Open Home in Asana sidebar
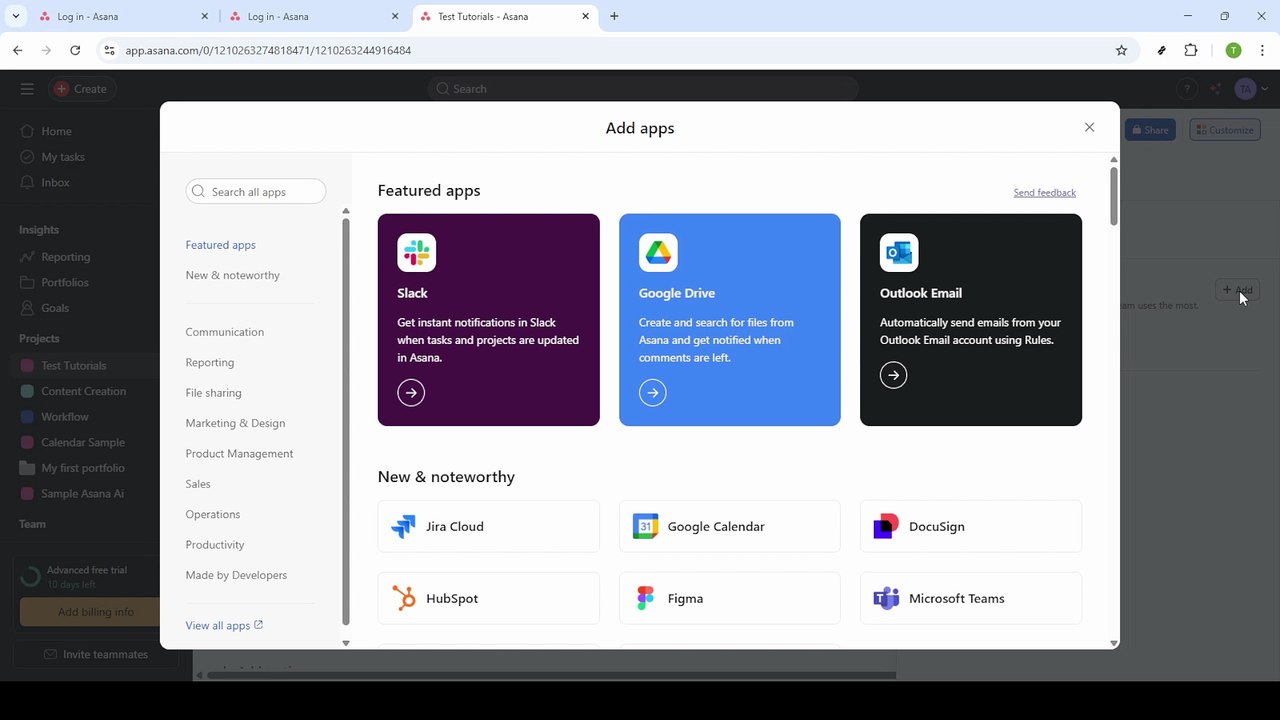The height and width of the screenshot is (720, 1280). point(57,131)
